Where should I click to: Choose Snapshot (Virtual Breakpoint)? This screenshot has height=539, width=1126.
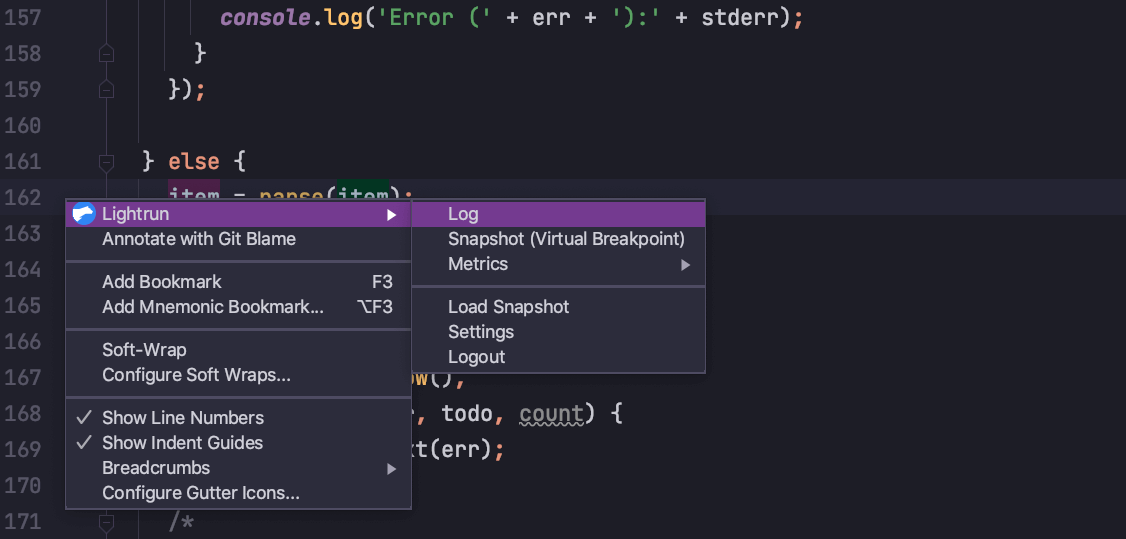click(x=566, y=239)
